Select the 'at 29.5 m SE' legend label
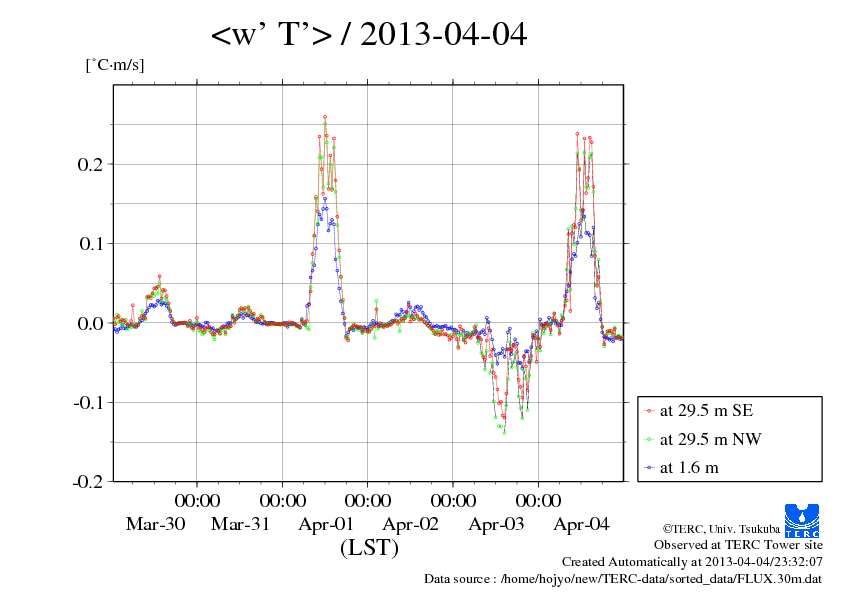 706,411
